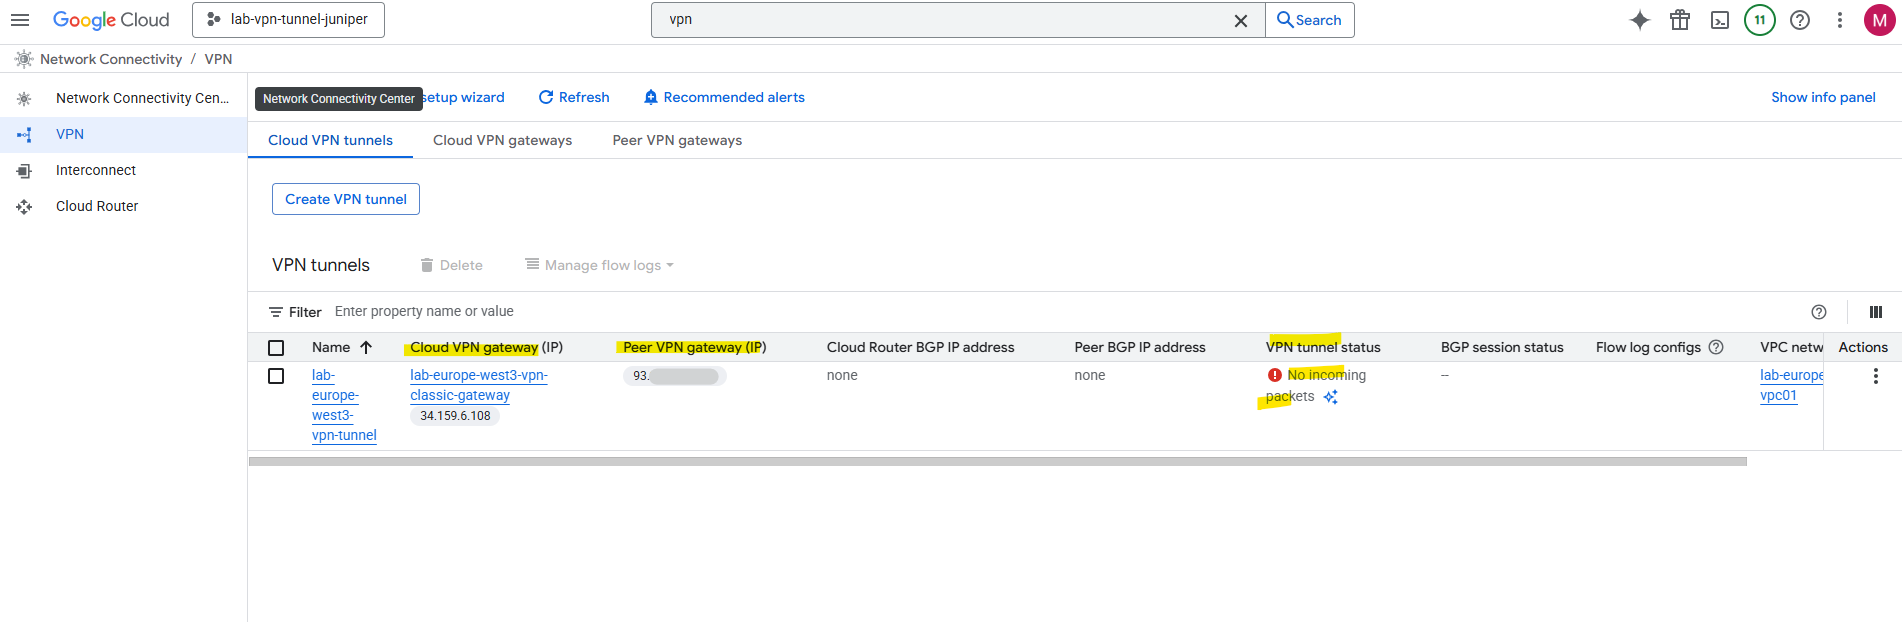Clear the vpn search text
Viewport: 1902px width, 622px height.
(1241, 20)
